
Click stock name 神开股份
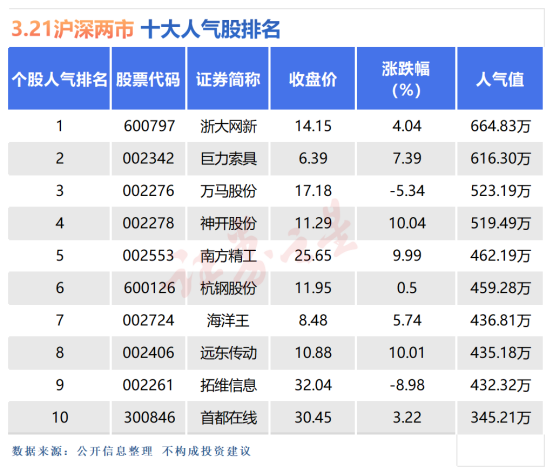(x=229, y=224)
